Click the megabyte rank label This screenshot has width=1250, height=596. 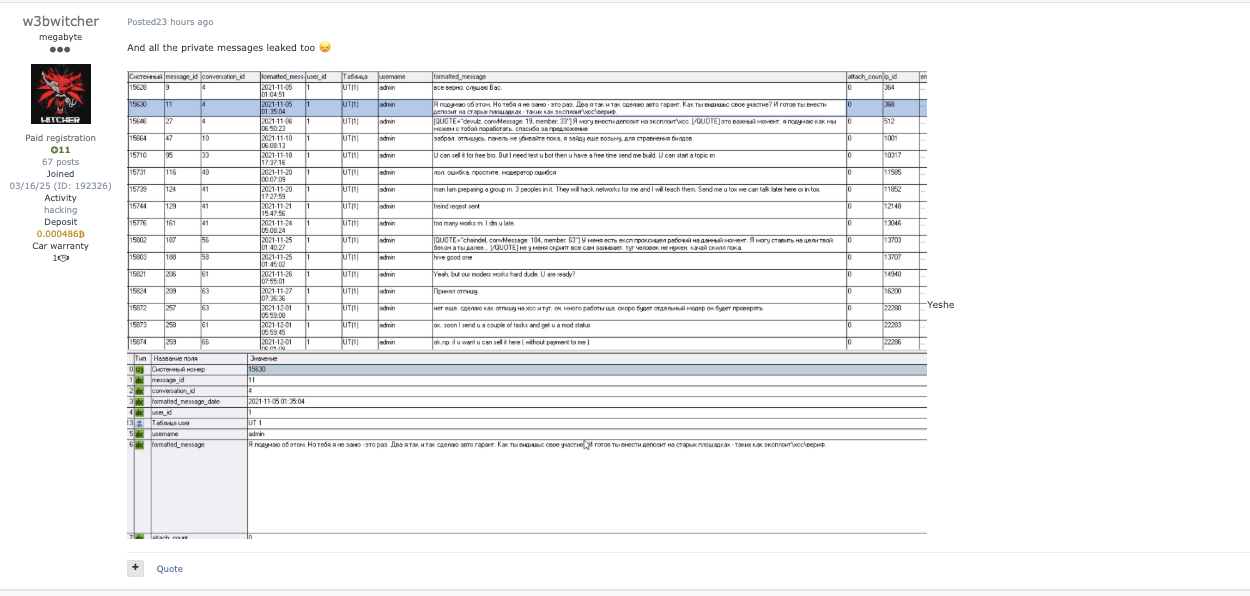pos(60,37)
